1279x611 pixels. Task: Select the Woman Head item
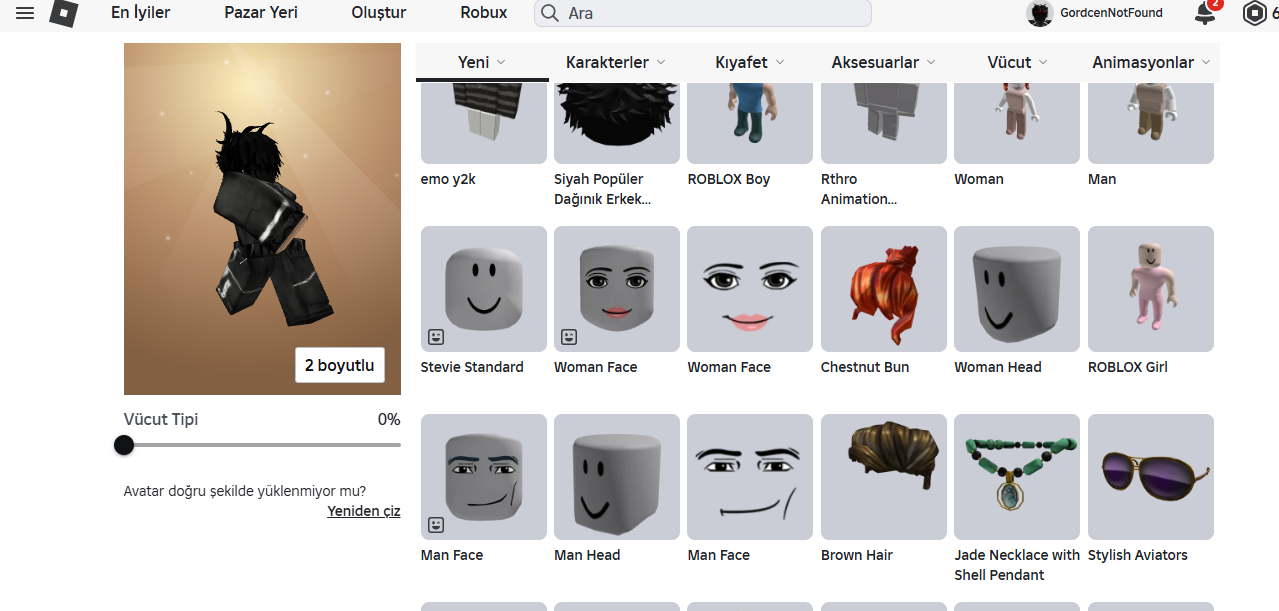pyautogui.click(x=1017, y=289)
